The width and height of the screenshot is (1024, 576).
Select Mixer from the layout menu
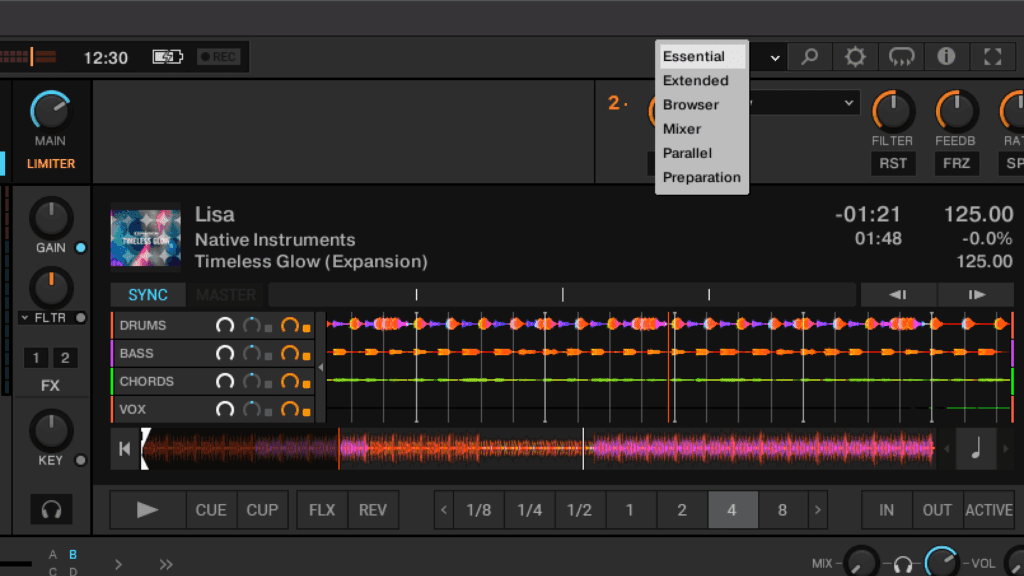point(682,129)
